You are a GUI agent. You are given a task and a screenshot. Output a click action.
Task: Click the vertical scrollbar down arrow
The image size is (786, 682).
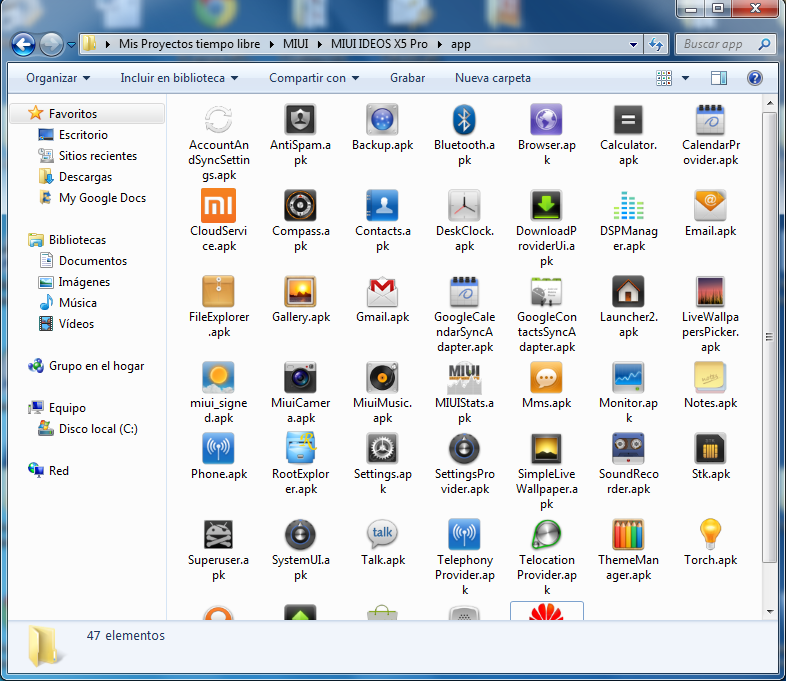point(769,612)
